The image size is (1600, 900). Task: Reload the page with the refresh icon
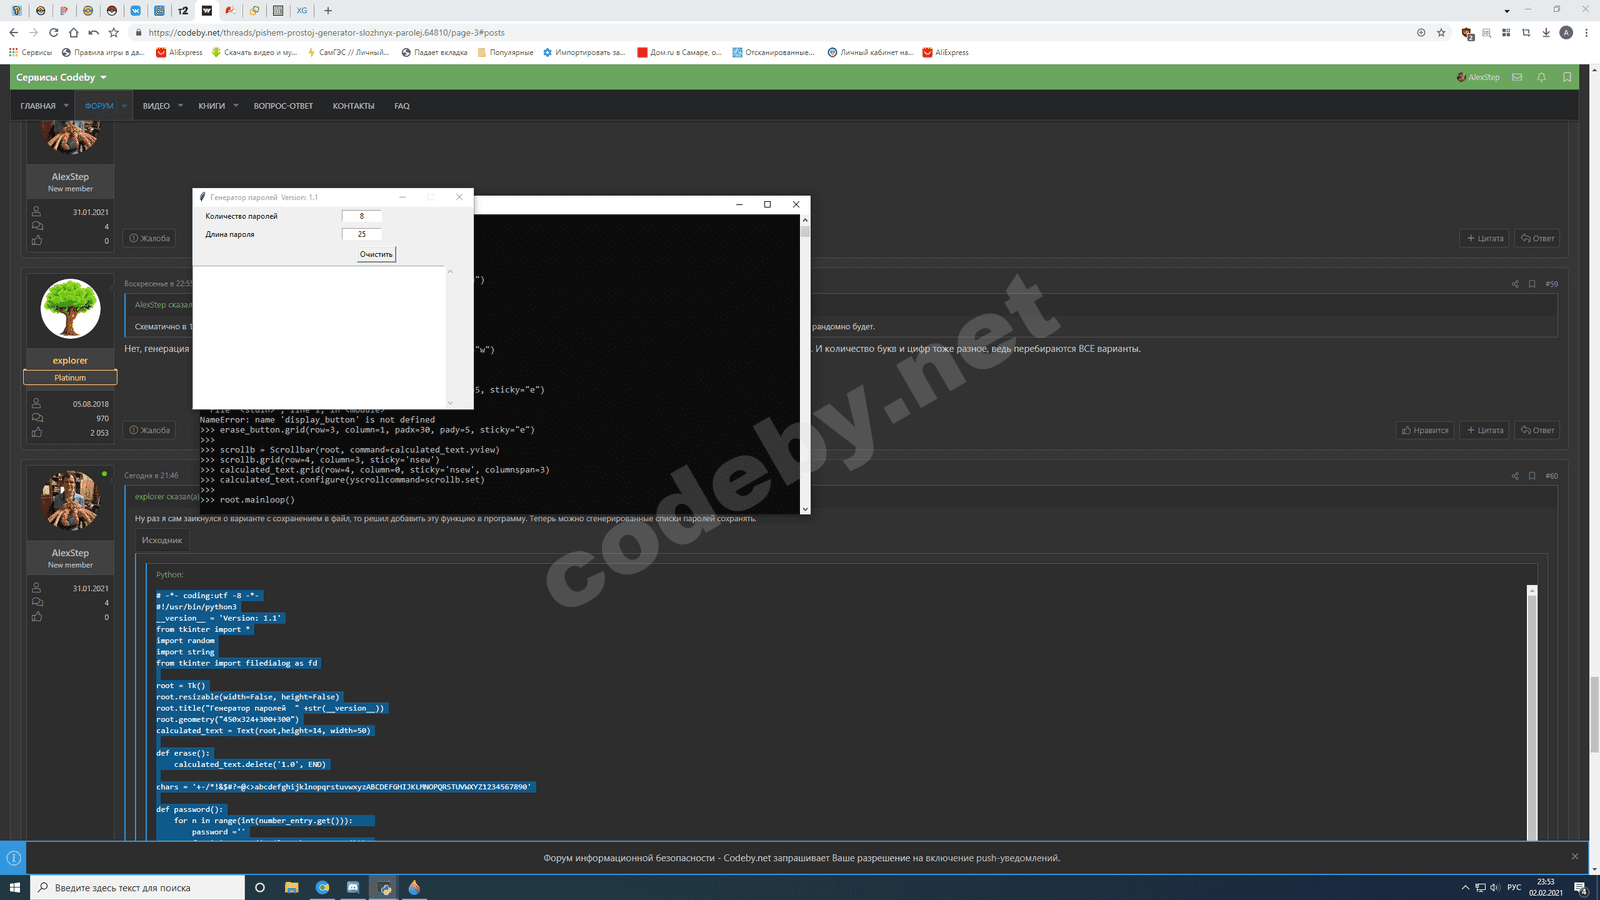pos(54,32)
